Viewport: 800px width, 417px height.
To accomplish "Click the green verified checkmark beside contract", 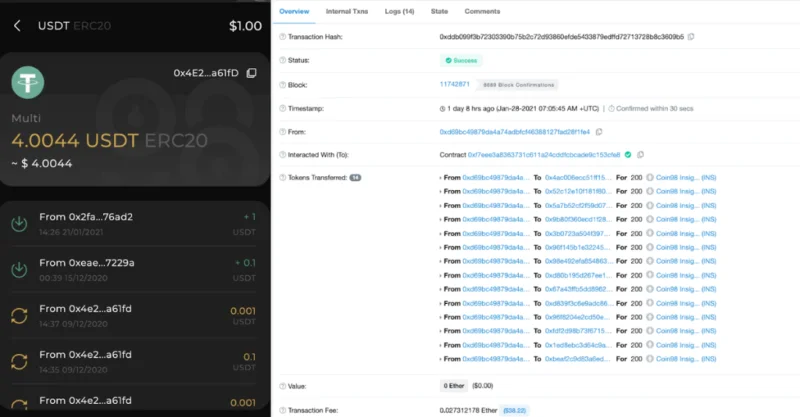I will pos(628,155).
